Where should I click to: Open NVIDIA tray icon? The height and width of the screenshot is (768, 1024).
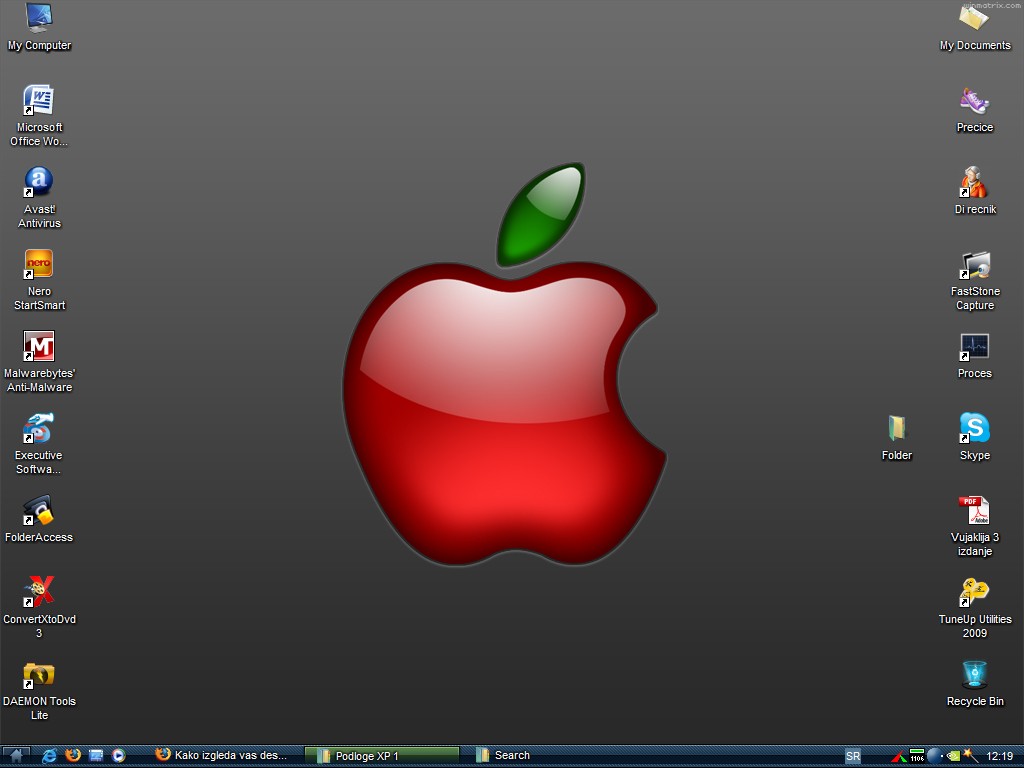pyautogui.click(x=953, y=756)
